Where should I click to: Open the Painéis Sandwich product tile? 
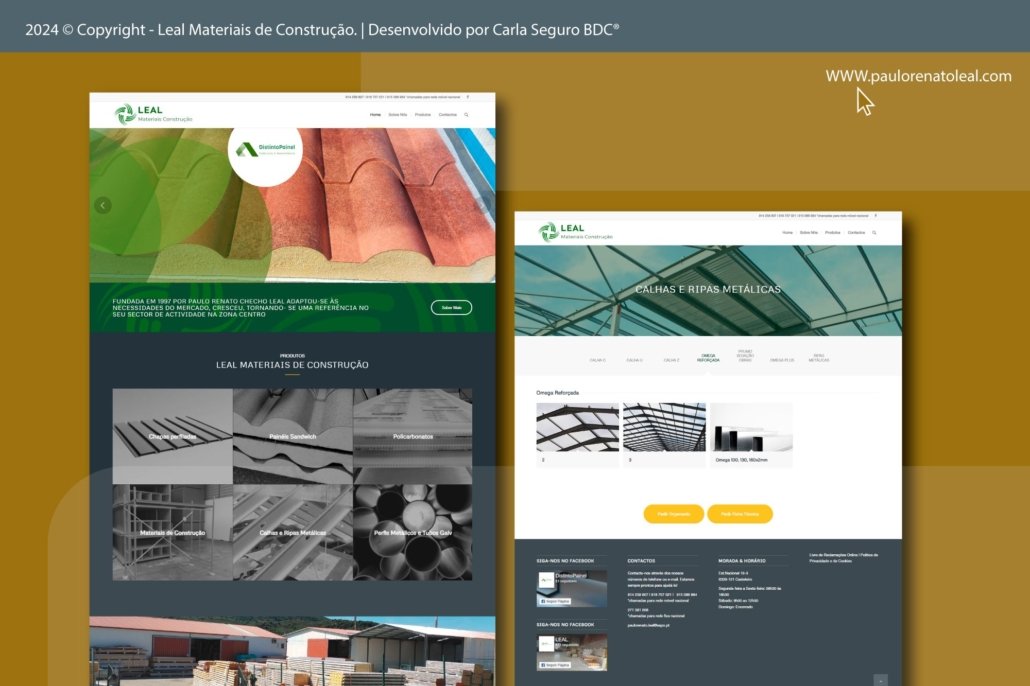(x=293, y=437)
